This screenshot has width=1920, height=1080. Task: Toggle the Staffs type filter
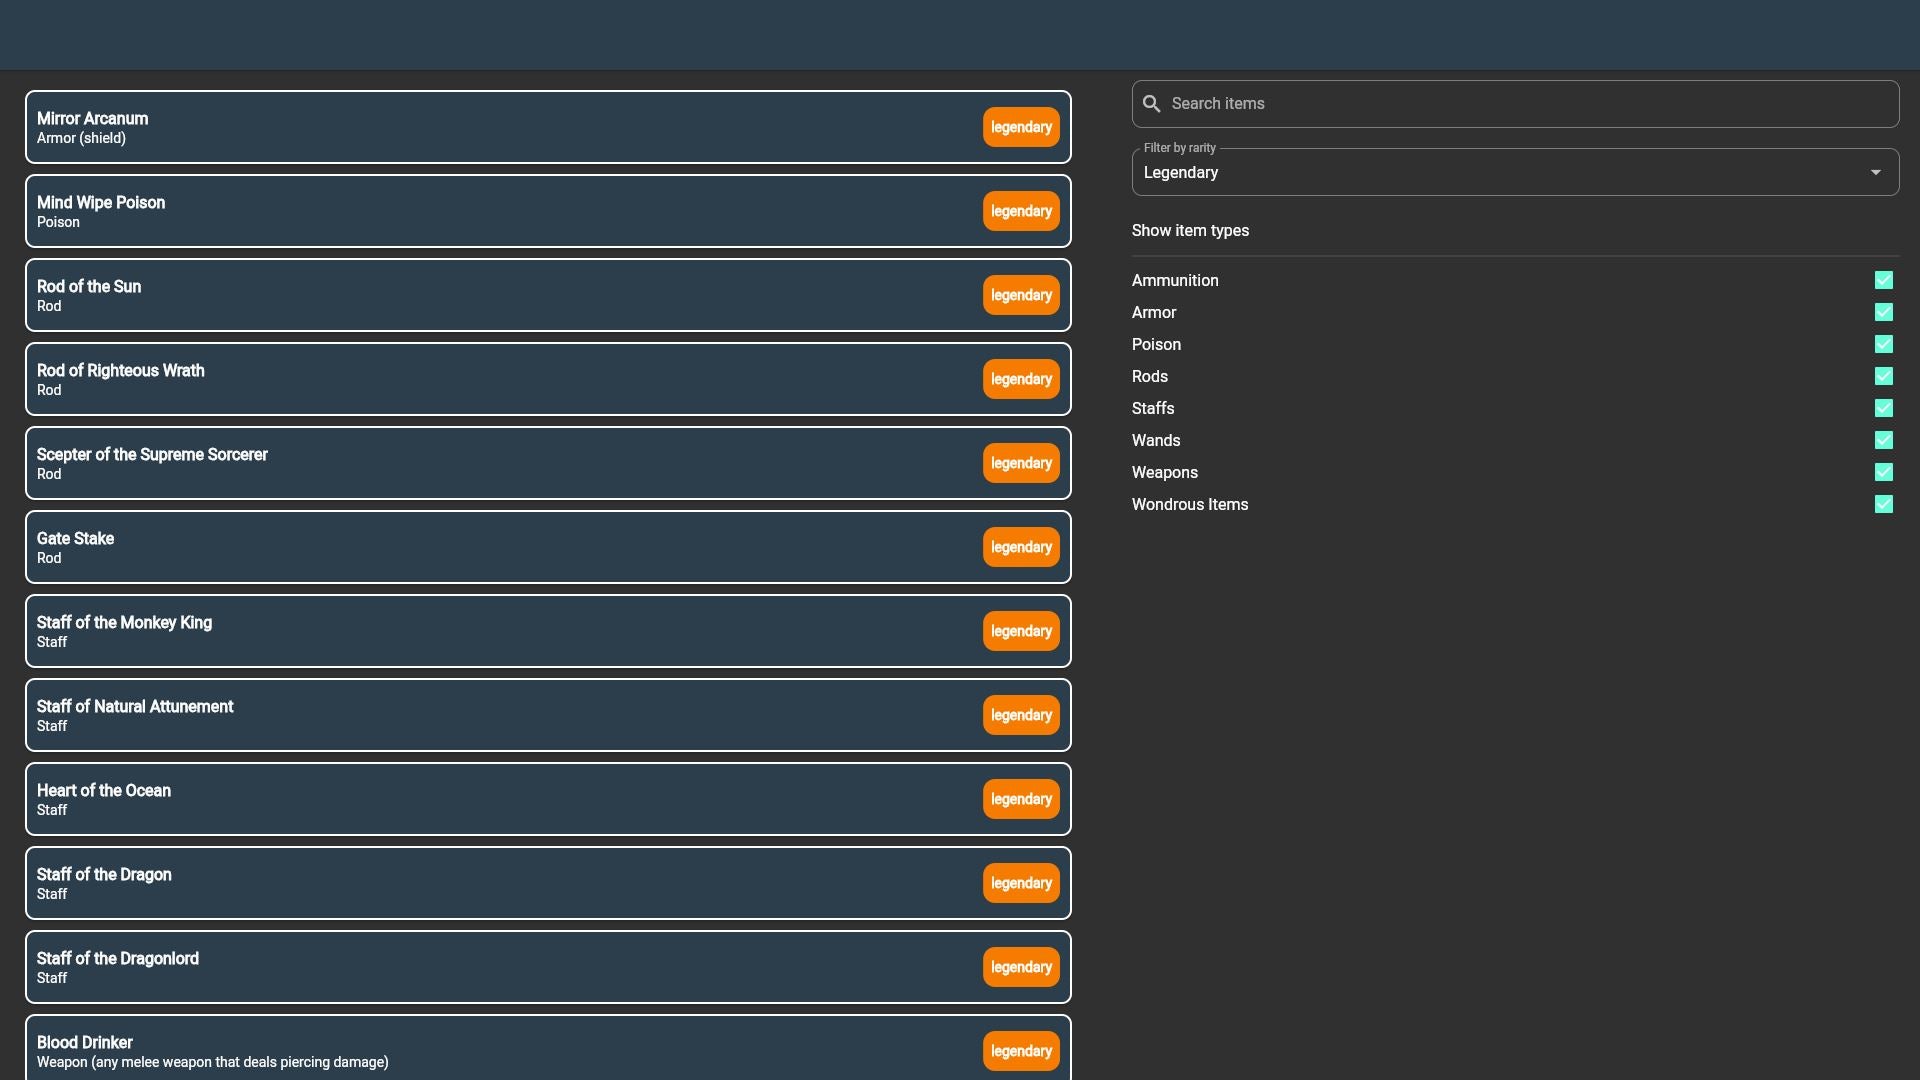1883,409
